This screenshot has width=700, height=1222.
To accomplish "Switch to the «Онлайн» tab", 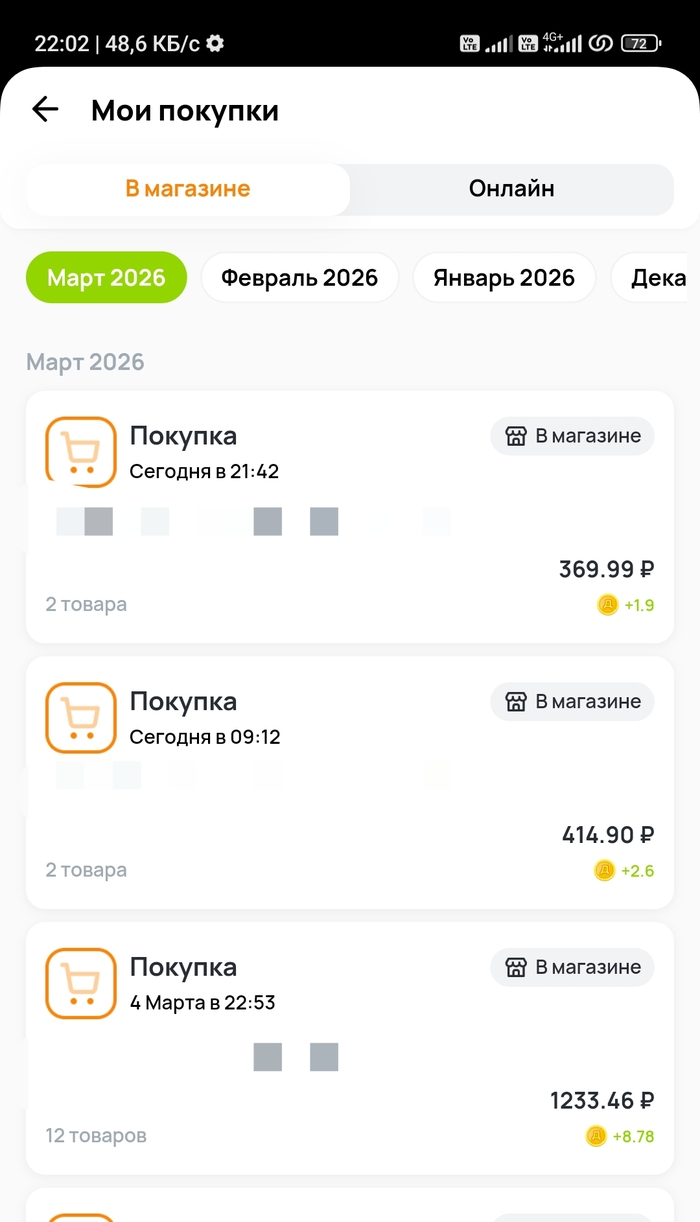I will pyautogui.click(x=511, y=189).
